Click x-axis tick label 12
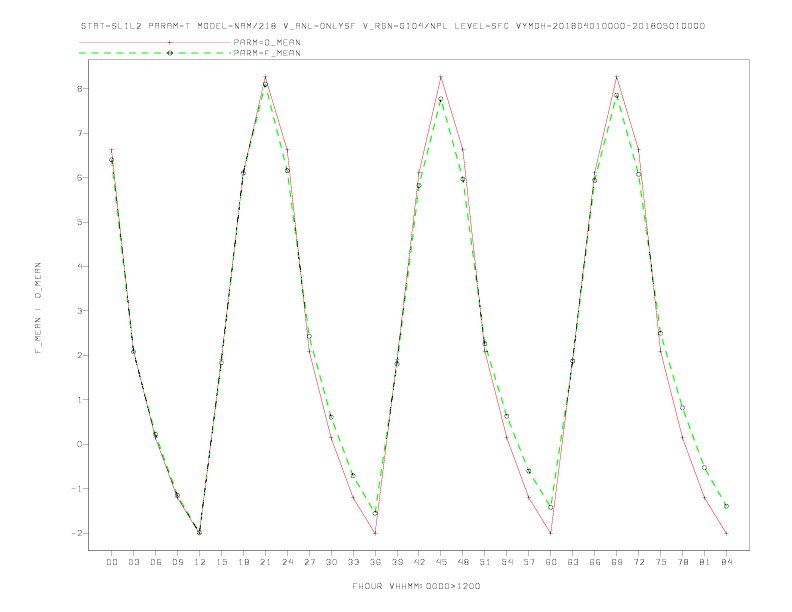 coord(200,562)
